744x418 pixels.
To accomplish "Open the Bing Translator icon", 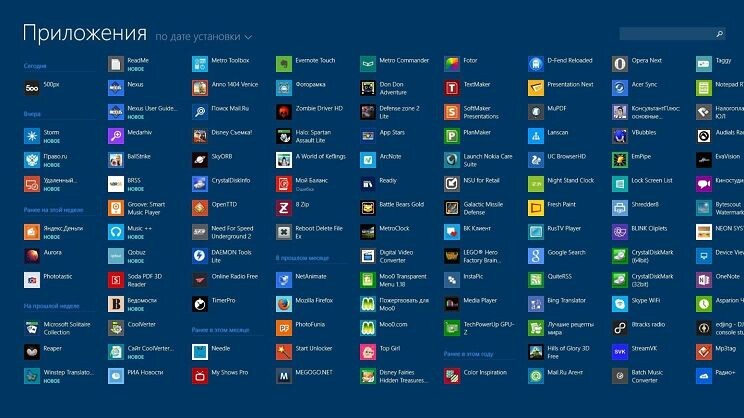I will 536,304.
